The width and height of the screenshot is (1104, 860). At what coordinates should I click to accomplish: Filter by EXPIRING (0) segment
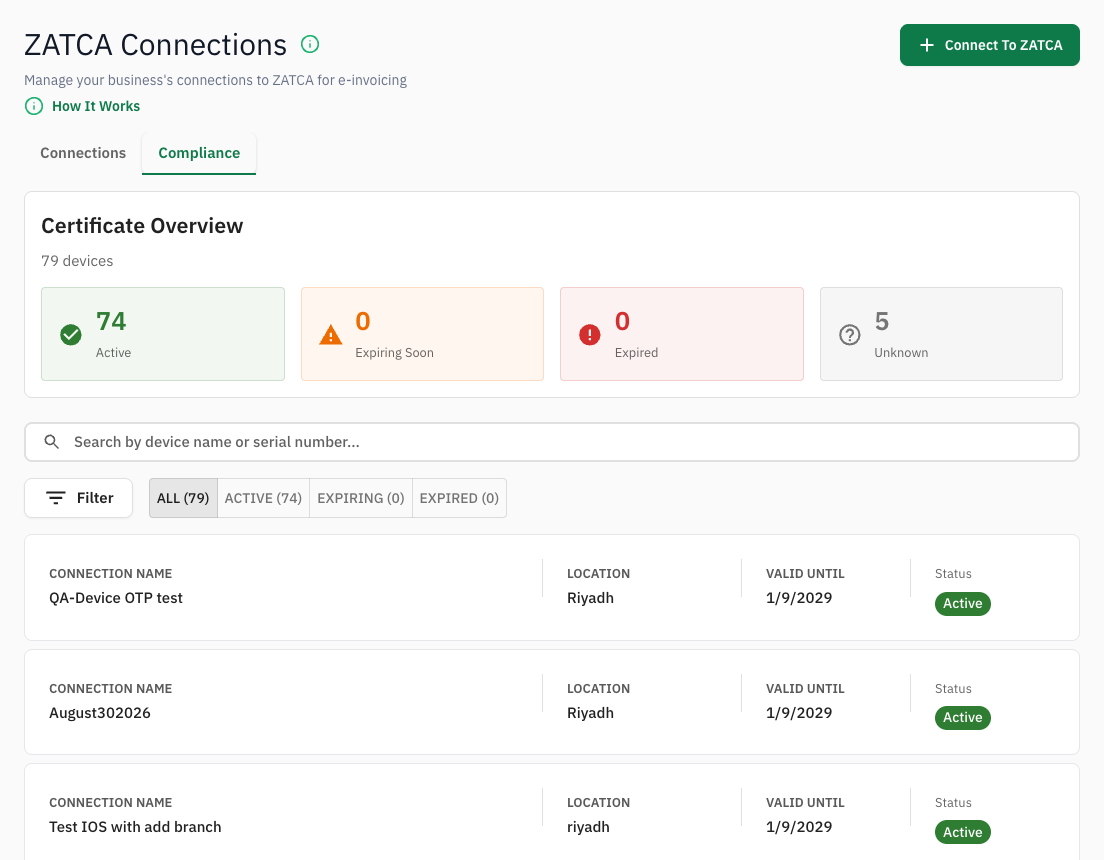coord(360,498)
